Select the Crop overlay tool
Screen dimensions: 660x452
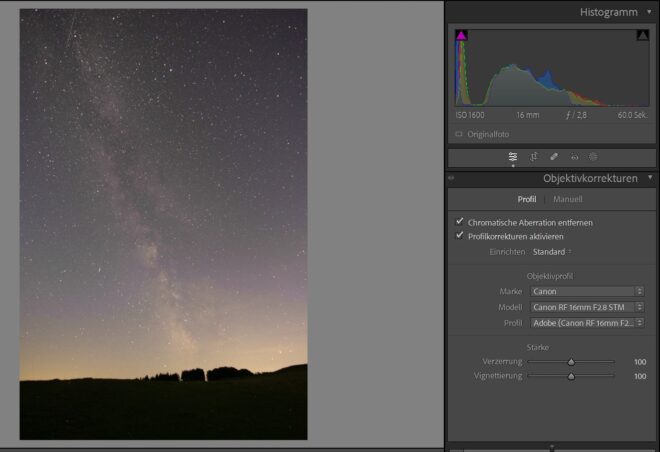pyautogui.click(x=534, y=157)
